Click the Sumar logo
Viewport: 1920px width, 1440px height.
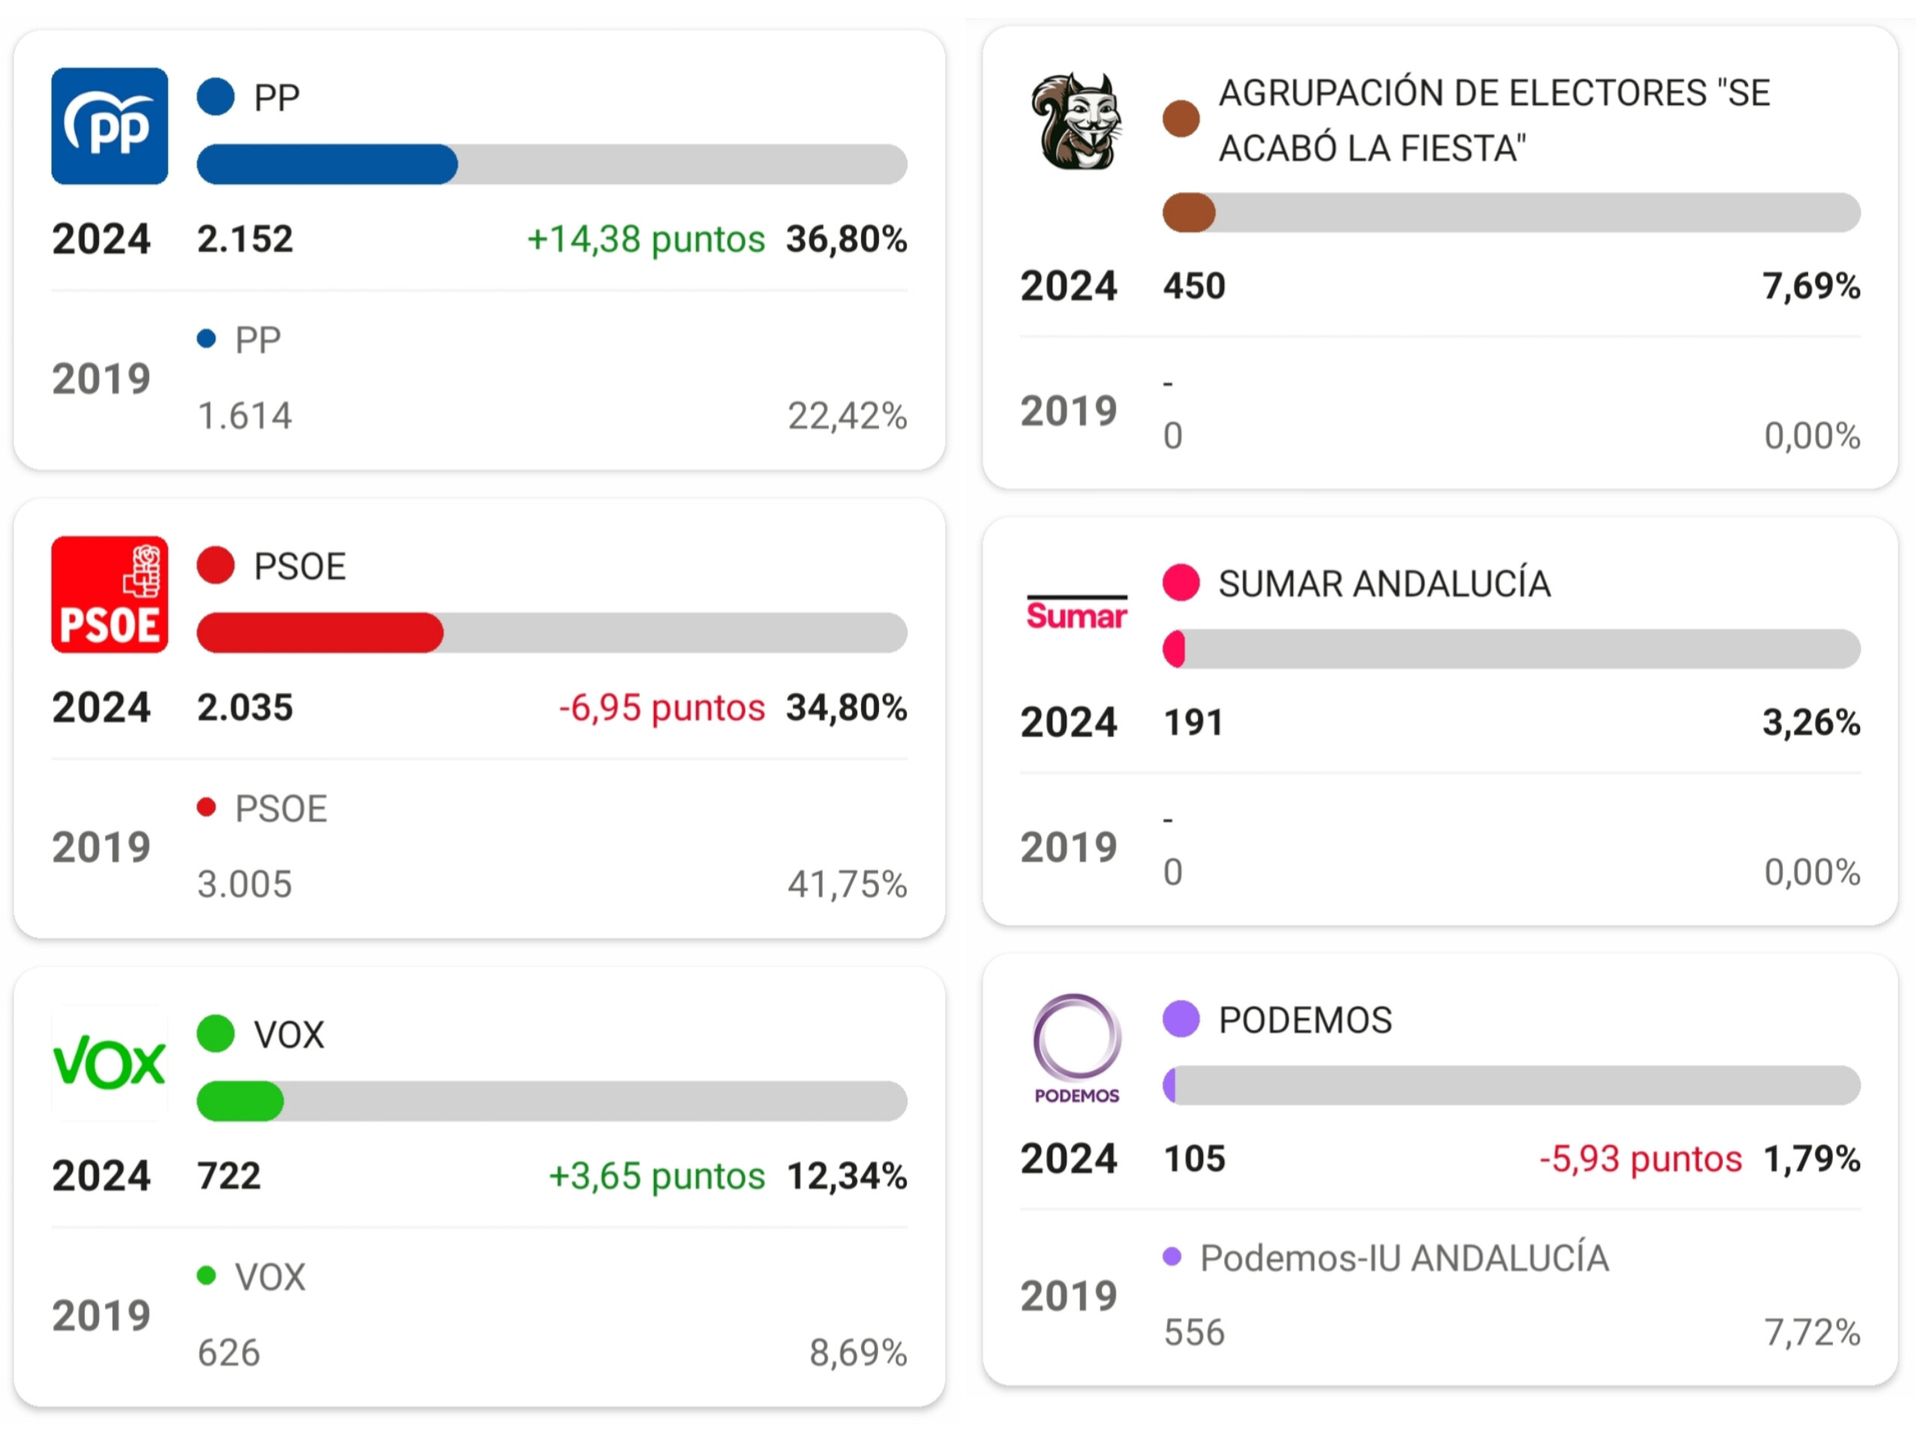coord(1076,614)
